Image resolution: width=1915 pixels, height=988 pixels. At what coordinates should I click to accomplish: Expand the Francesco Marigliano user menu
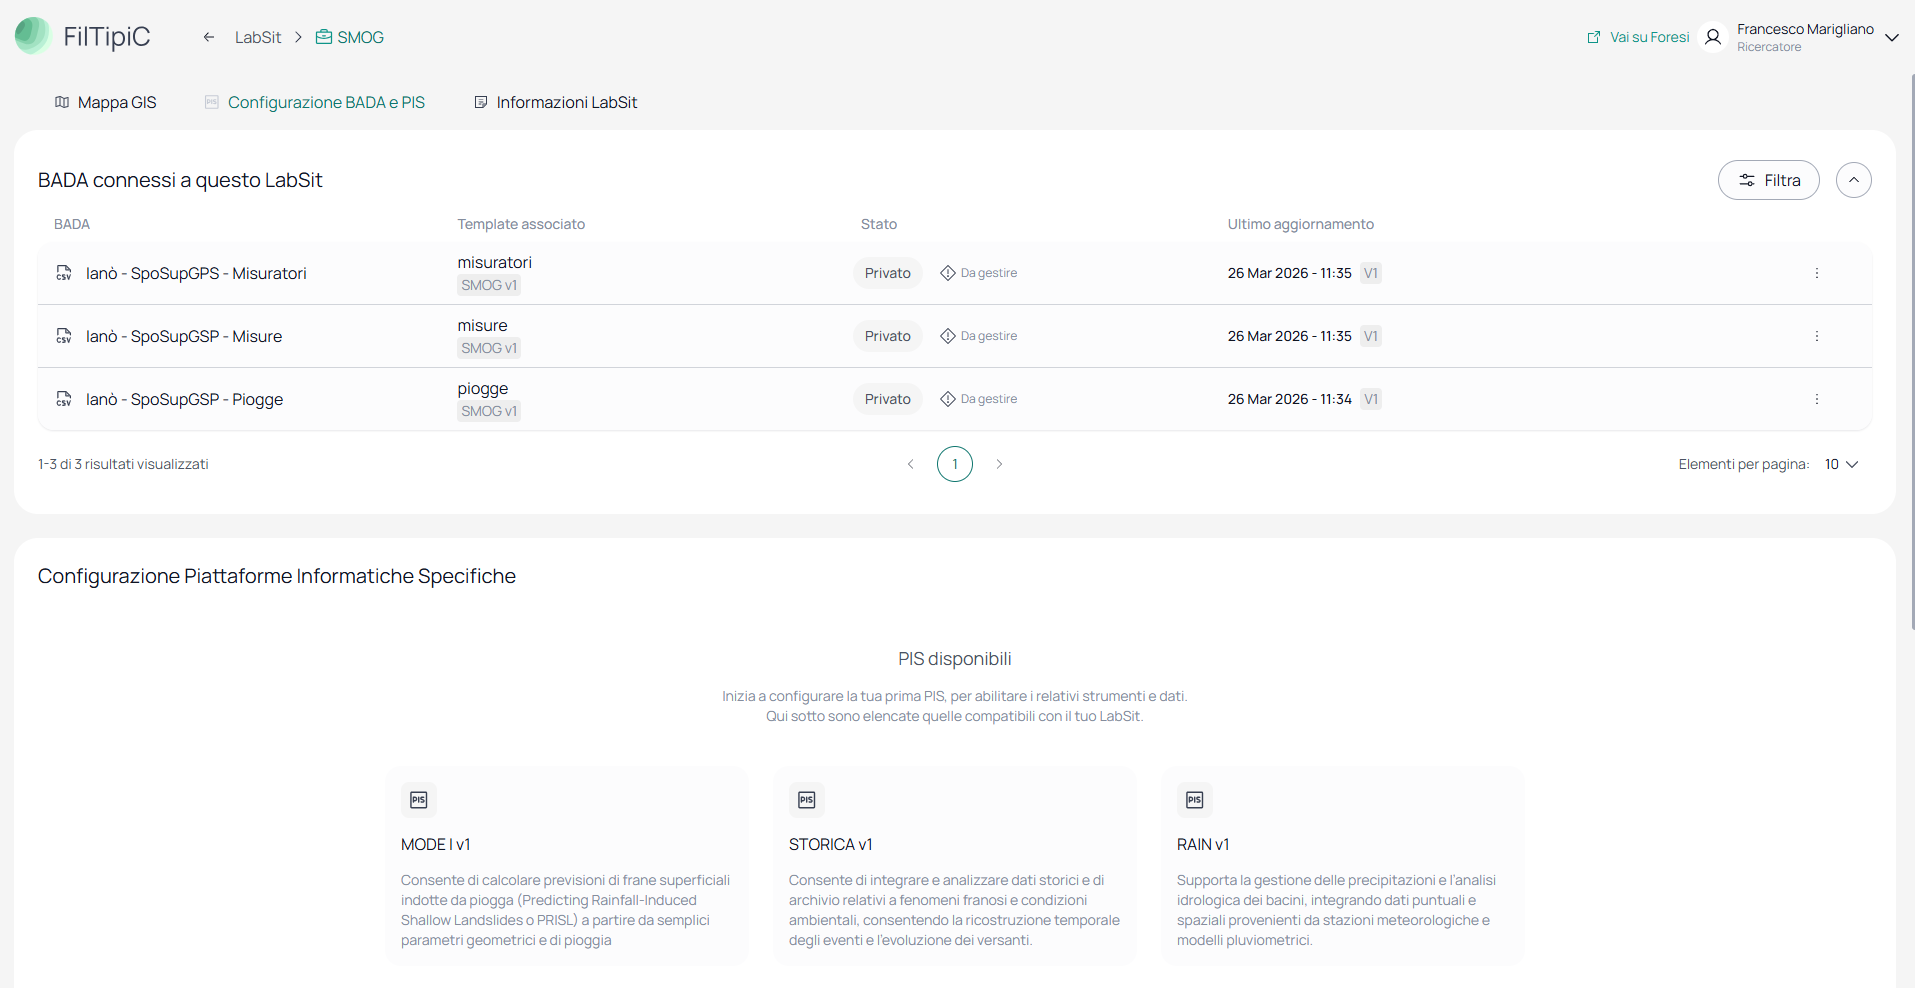pyautogui.click(x=1892, y=37)
